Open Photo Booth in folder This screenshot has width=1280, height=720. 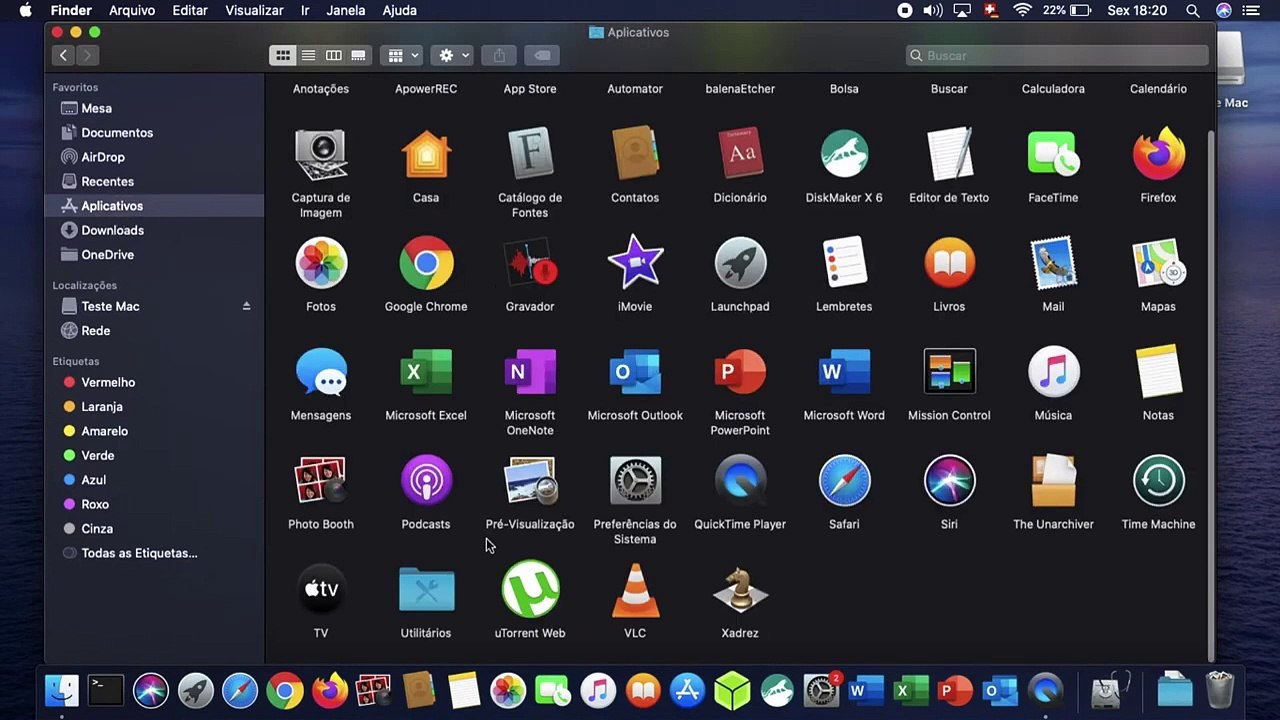321,482
